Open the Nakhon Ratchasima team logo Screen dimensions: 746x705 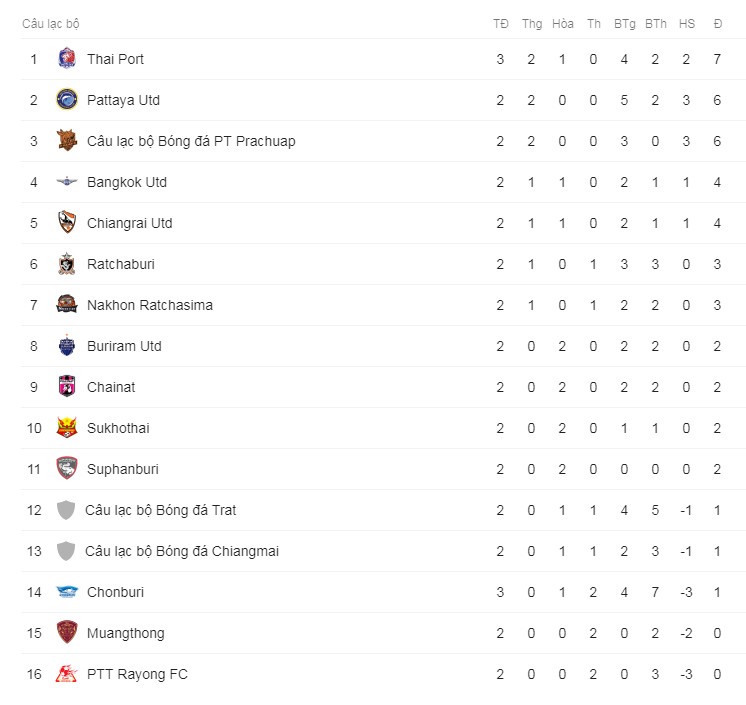tap(67, 304)
